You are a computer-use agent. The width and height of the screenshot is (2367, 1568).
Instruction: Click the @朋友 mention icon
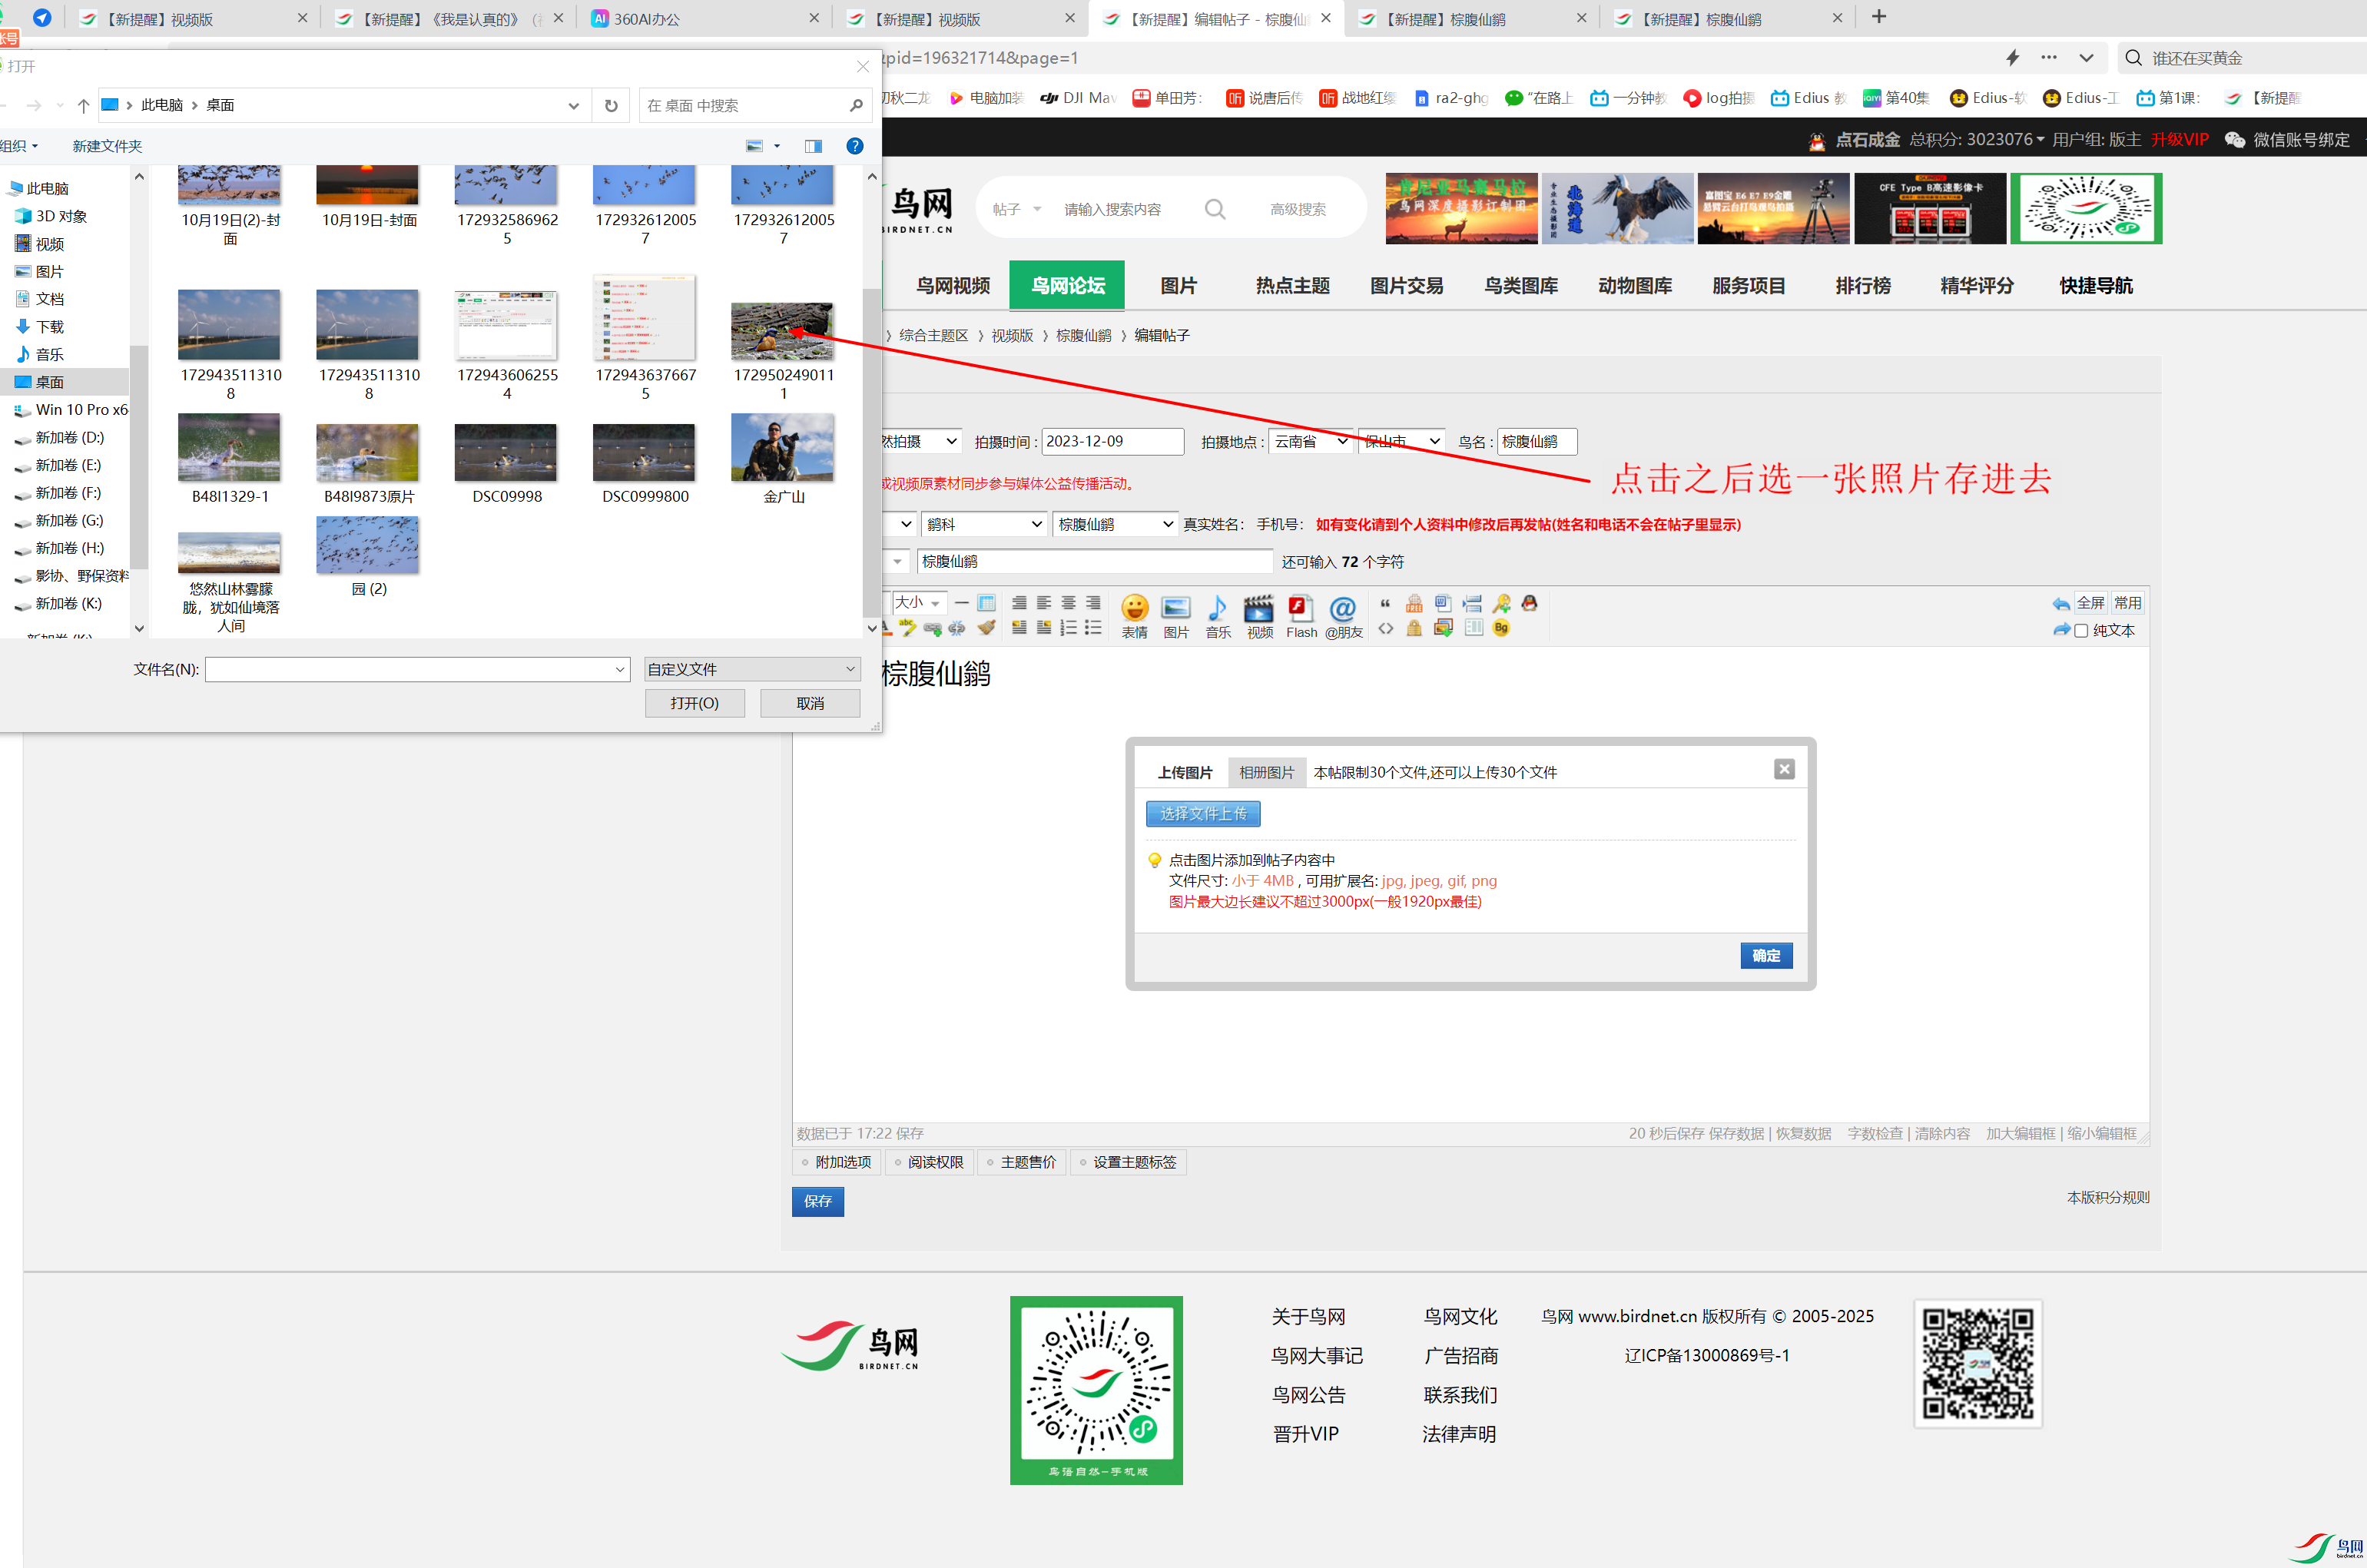1343,614
